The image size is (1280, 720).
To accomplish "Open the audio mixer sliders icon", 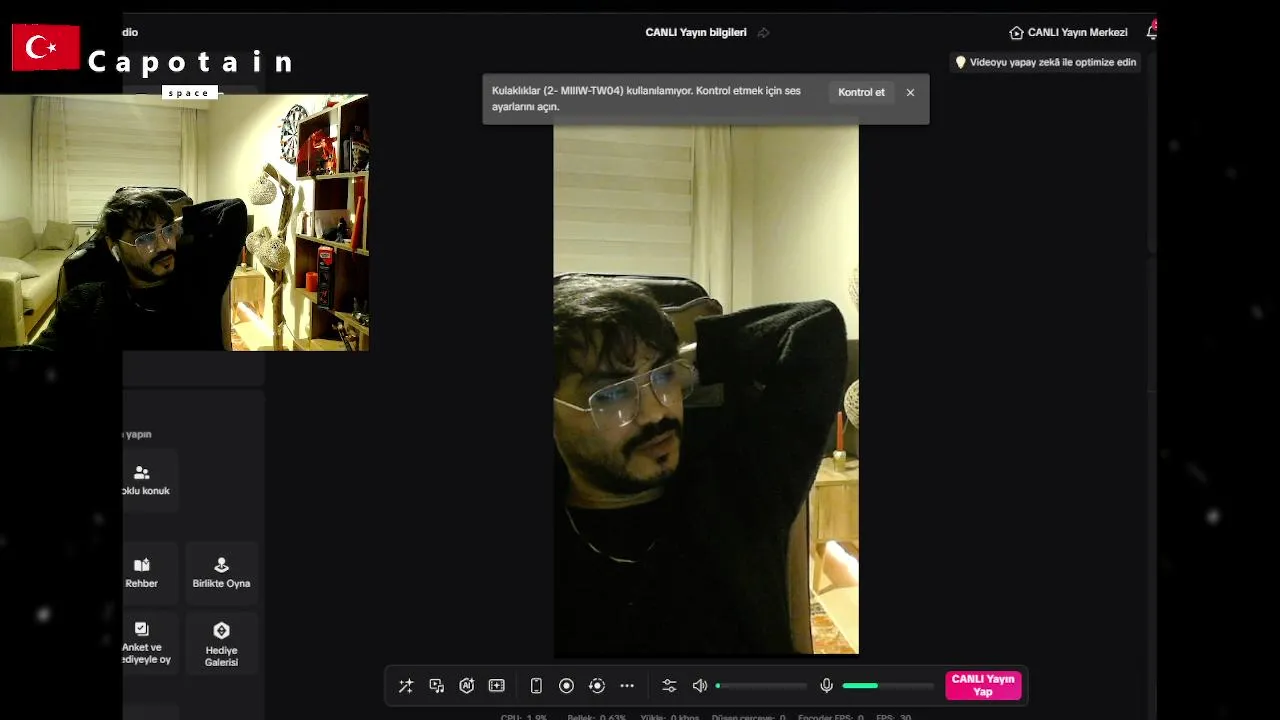I will coord(669,686).
